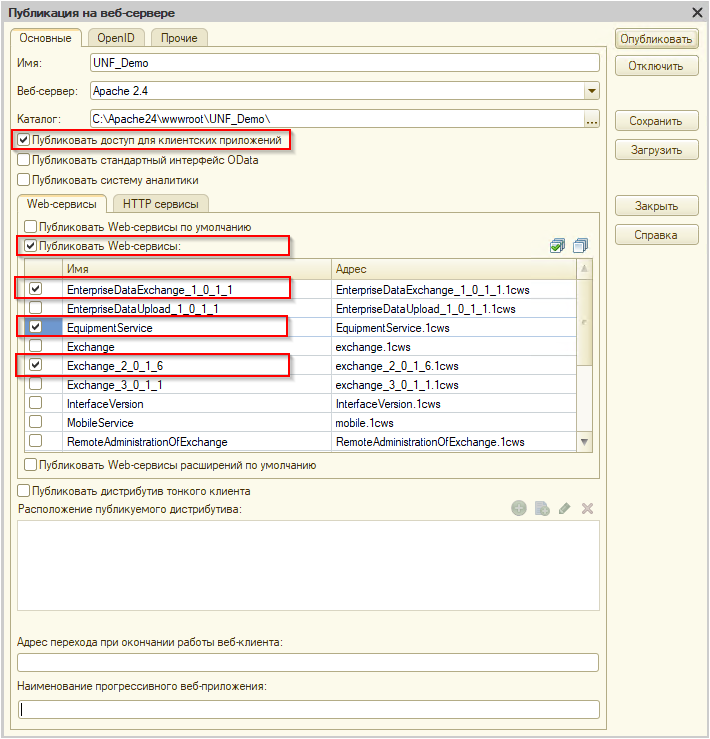Click the check all web-services icon
The width and height of the screenshot is (710, 739).
tap(557, 246)
